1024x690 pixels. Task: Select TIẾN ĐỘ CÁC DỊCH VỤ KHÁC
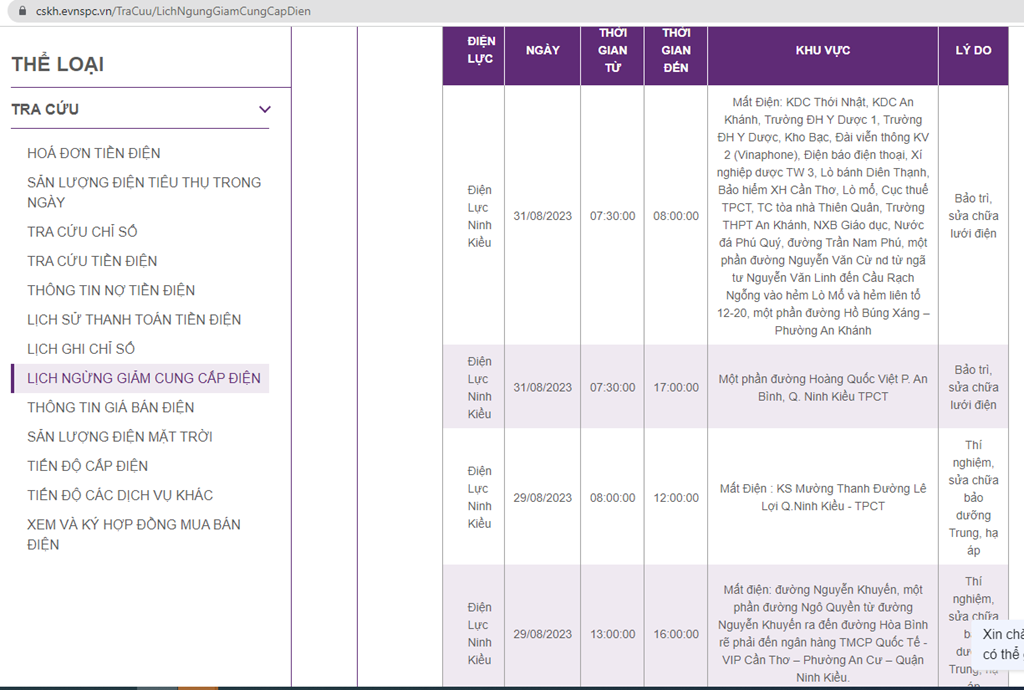[120, 495]
